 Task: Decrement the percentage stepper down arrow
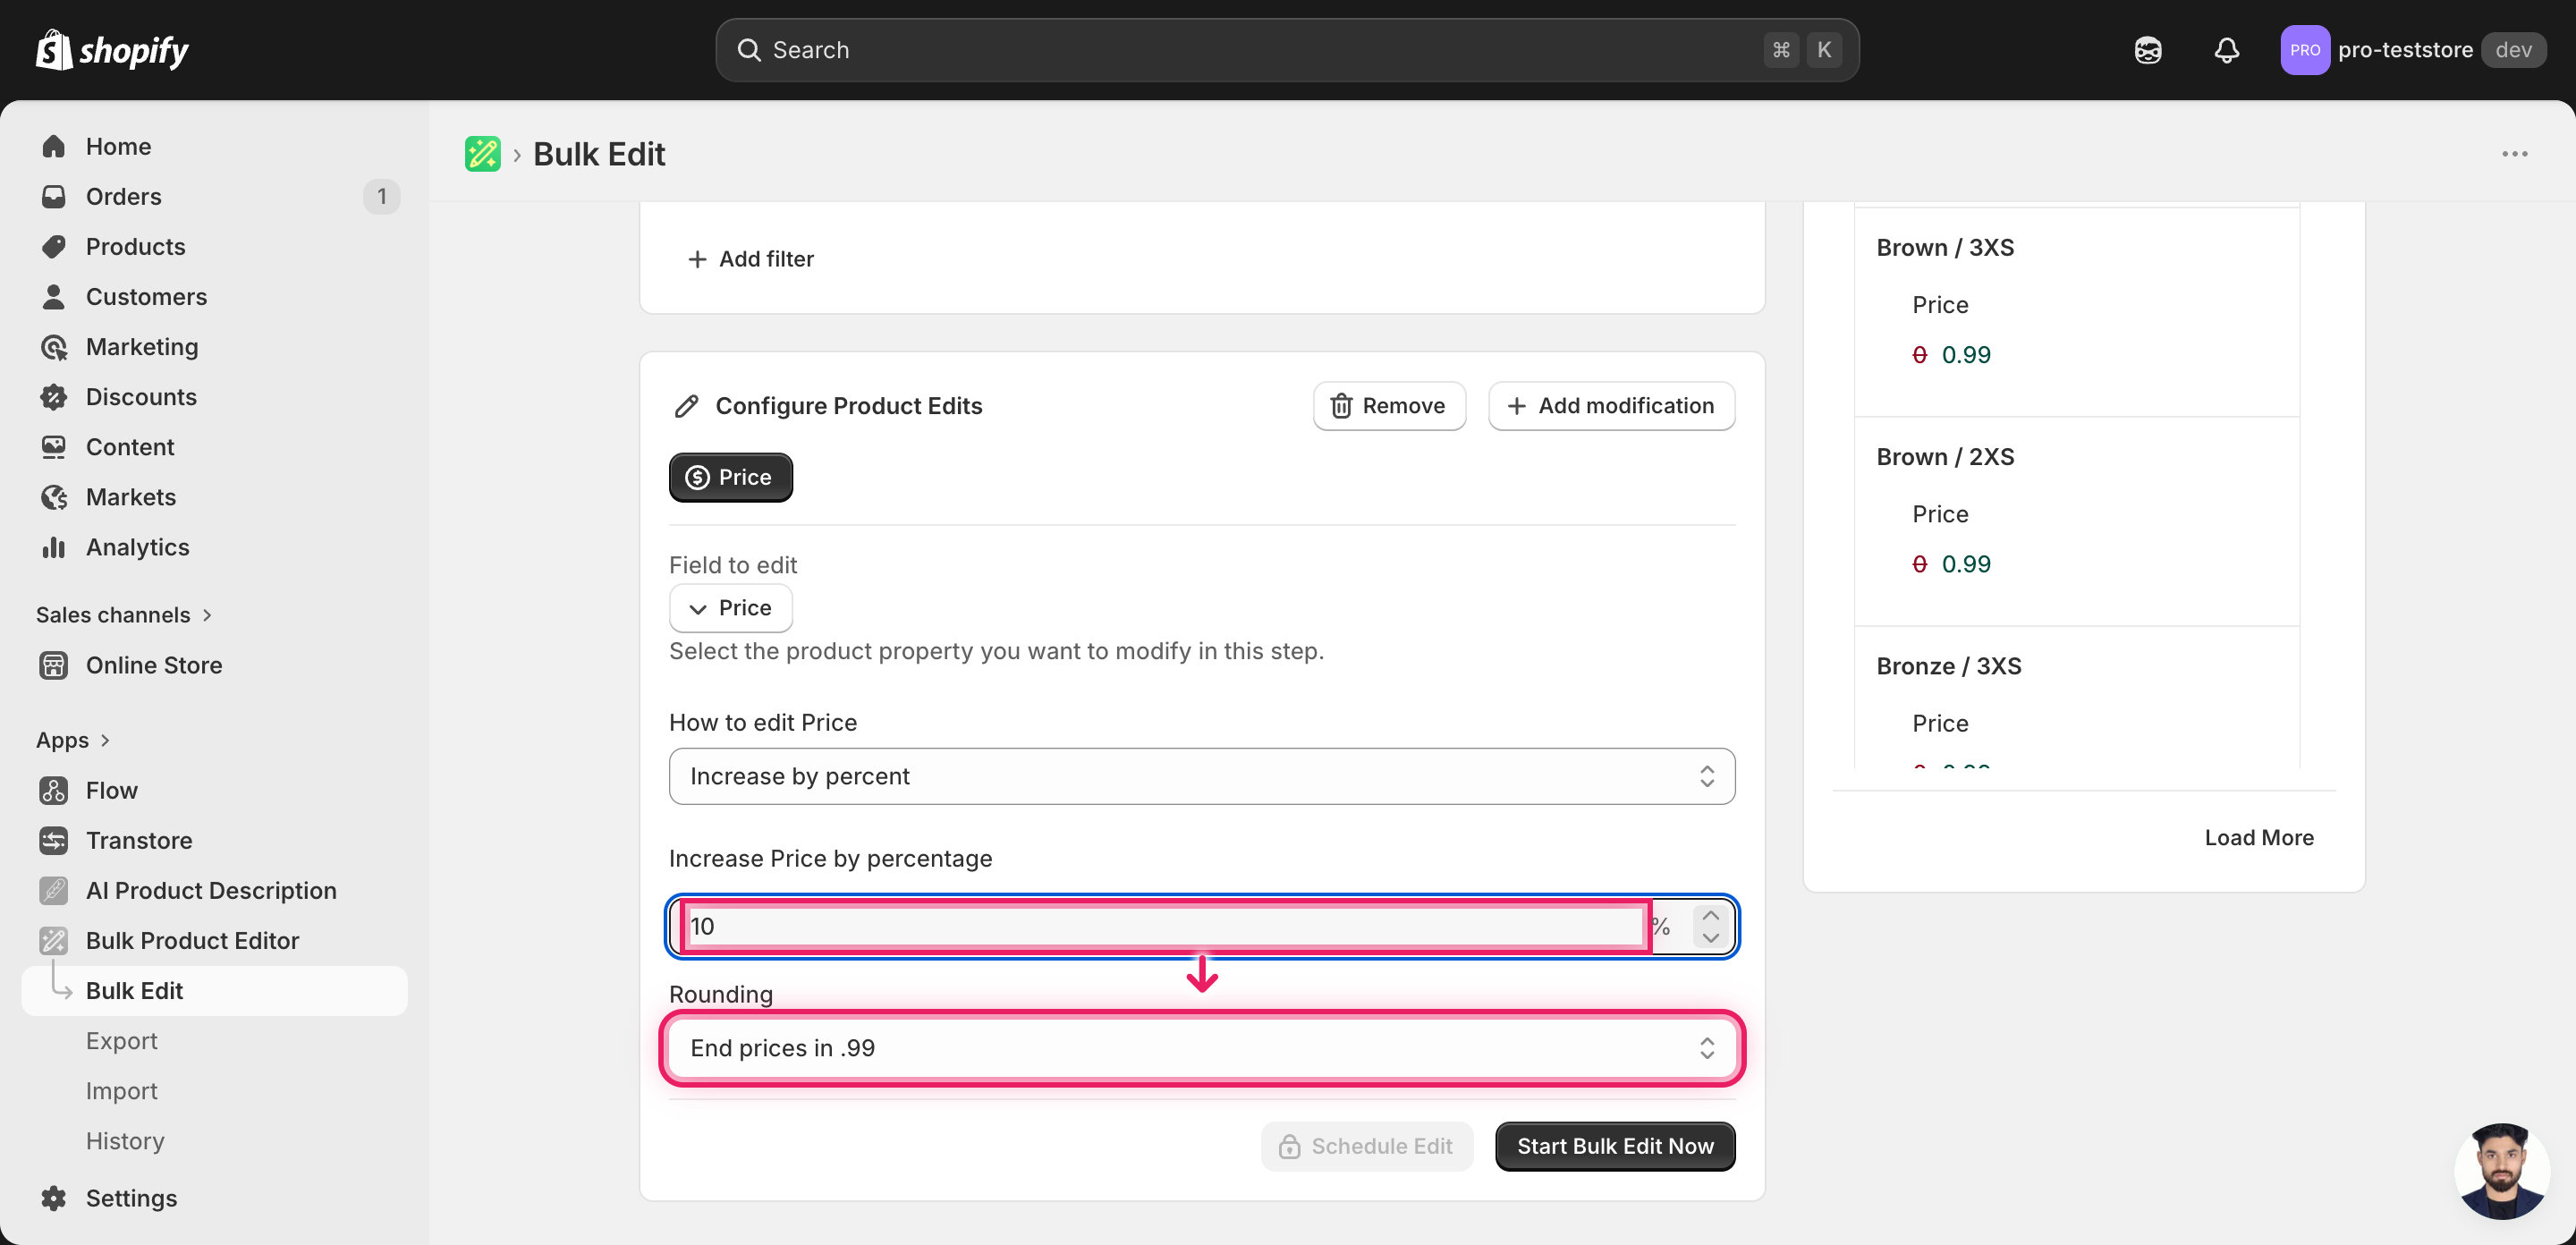(1710, 938)
